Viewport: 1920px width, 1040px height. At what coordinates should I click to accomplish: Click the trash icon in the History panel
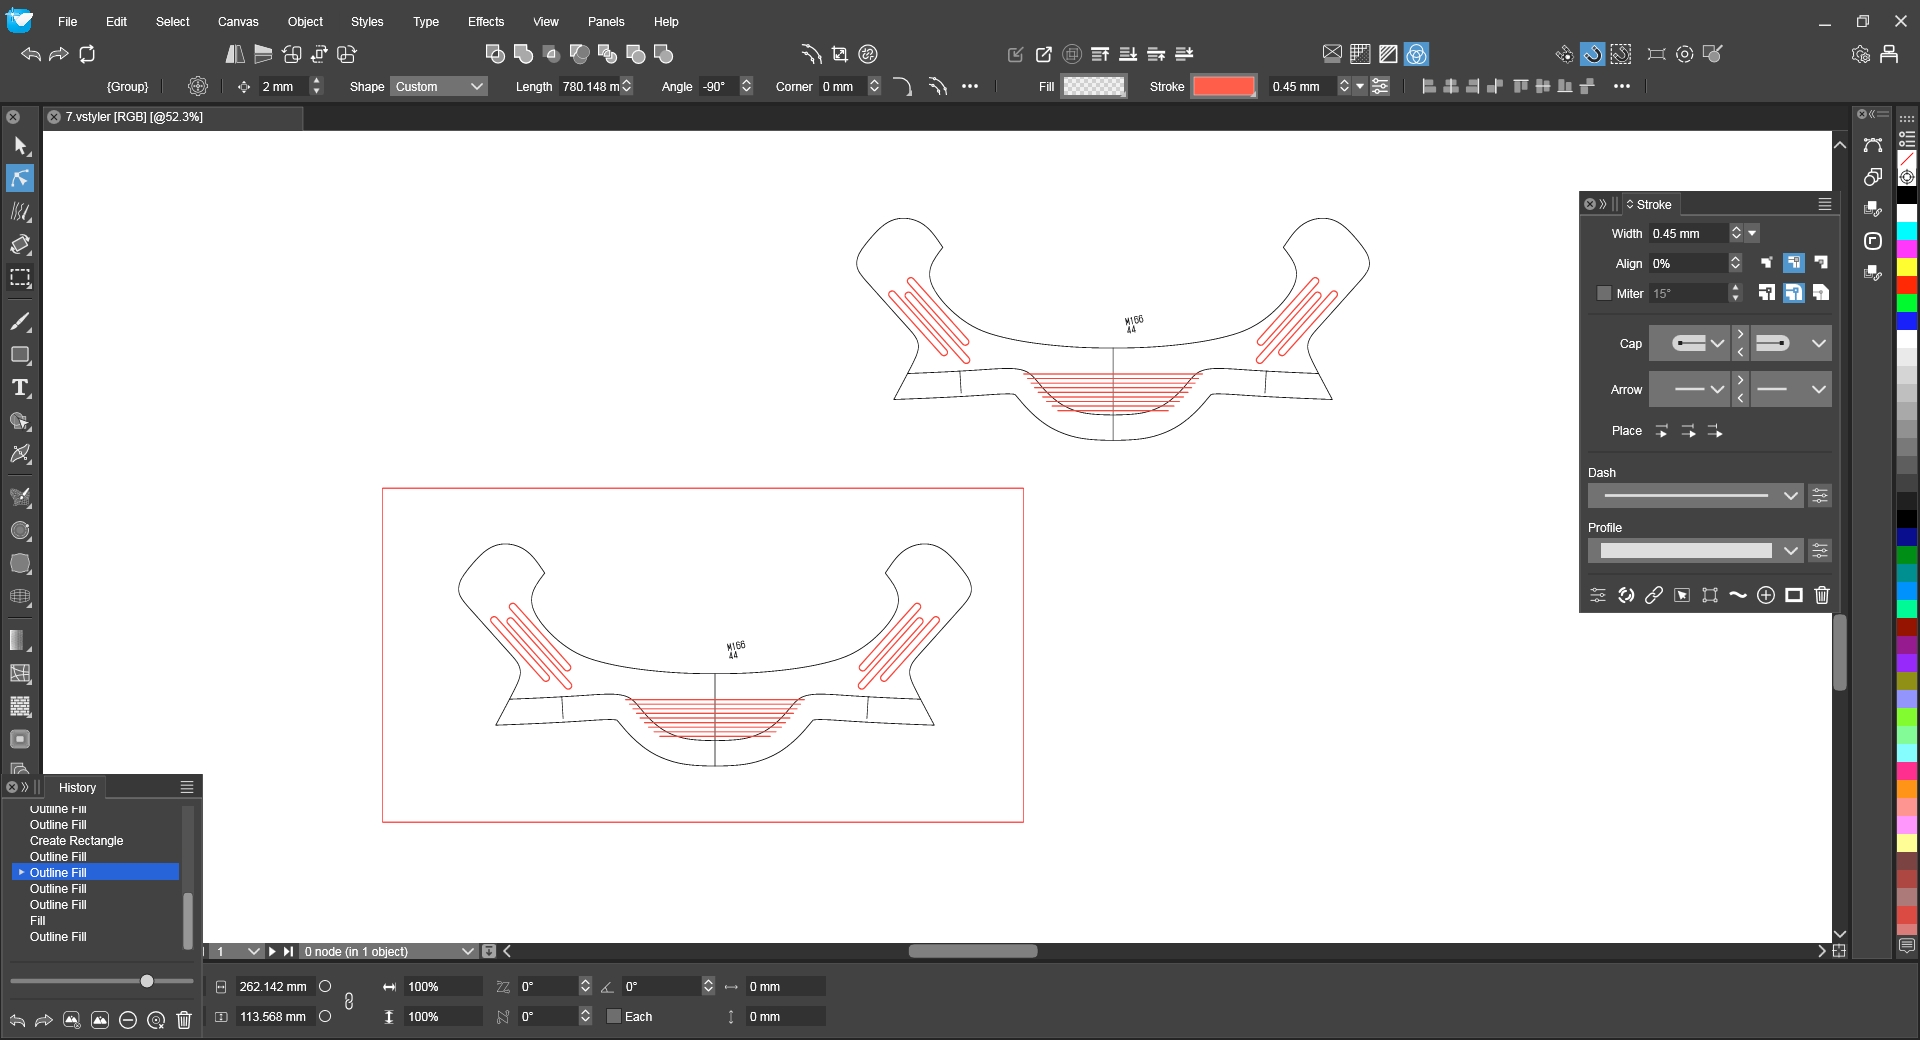click(x=184, y=1020)
